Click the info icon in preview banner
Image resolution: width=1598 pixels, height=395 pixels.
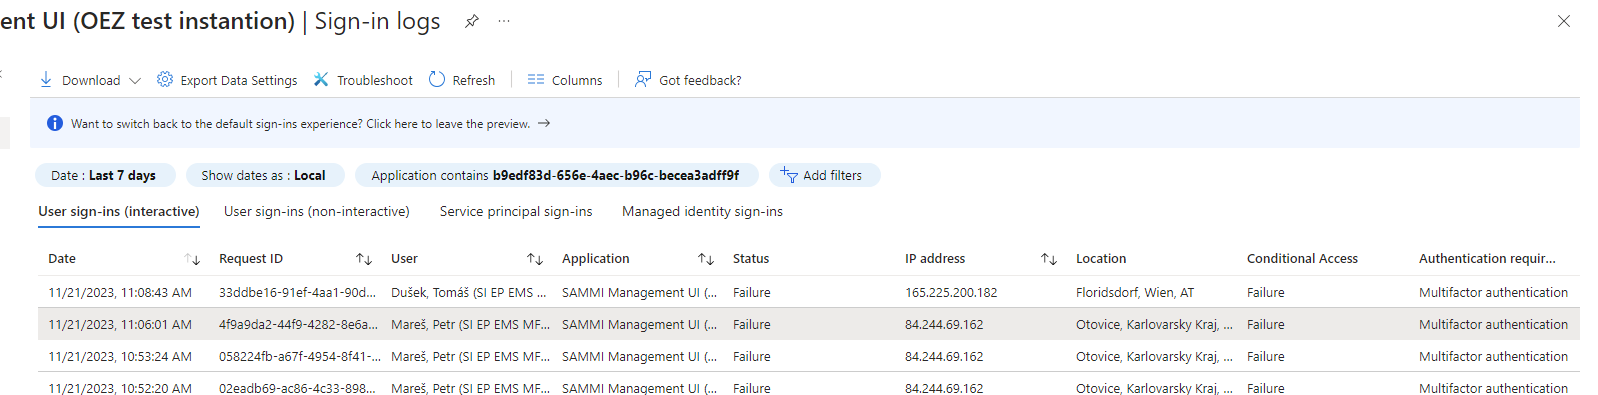pyautogui.click(x=55, y=124)
